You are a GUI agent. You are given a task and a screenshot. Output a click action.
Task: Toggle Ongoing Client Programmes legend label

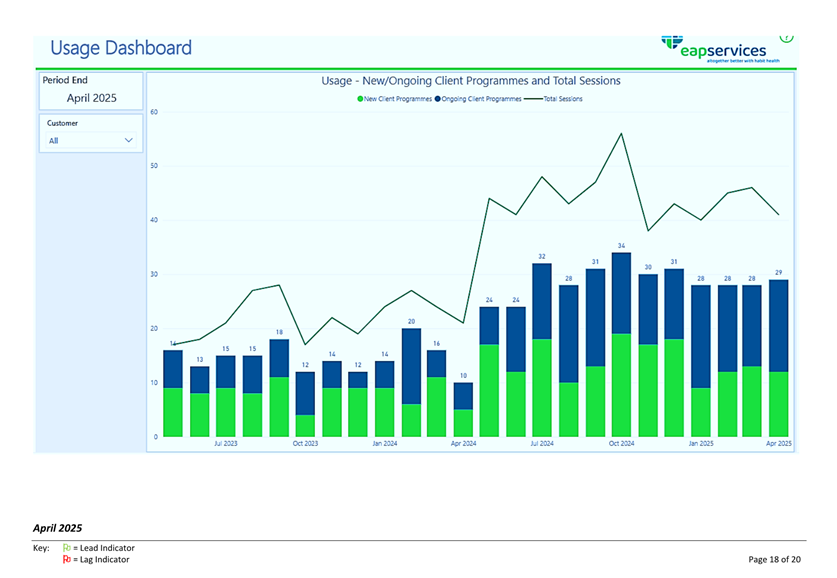481,99
